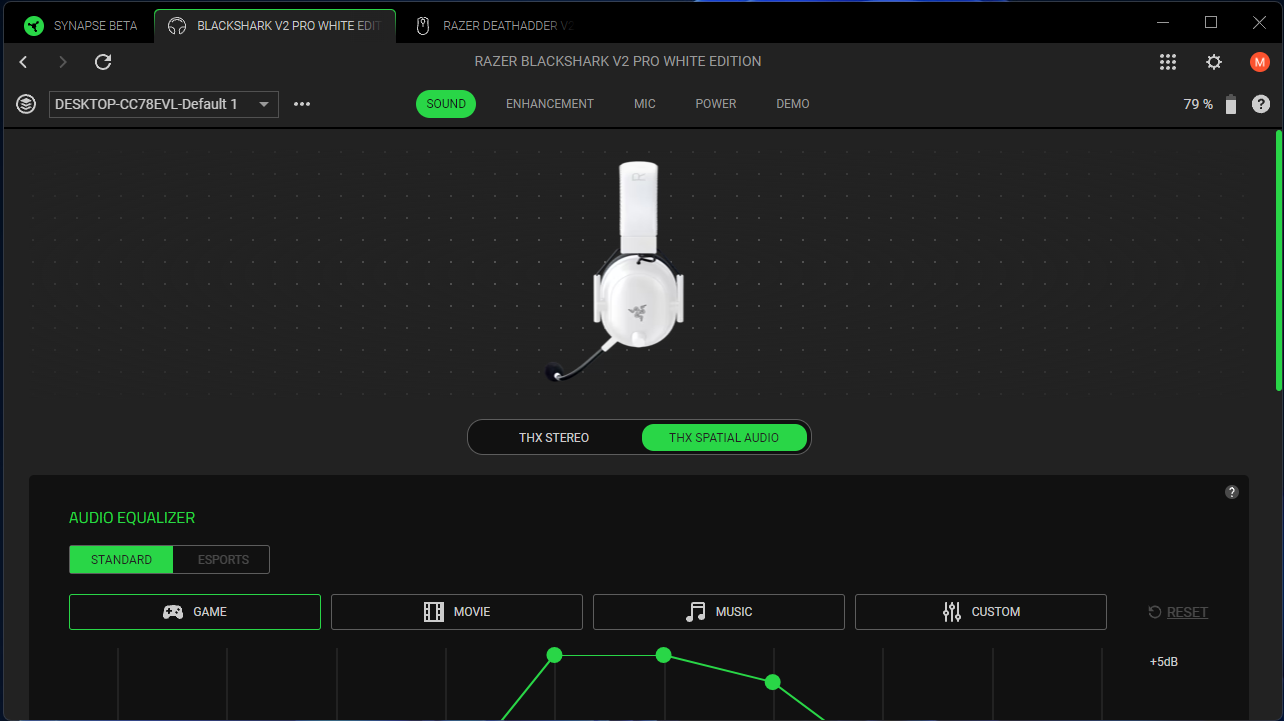
Task: Open the Synapse Beta home tab
Action: (x=80, y=26)
